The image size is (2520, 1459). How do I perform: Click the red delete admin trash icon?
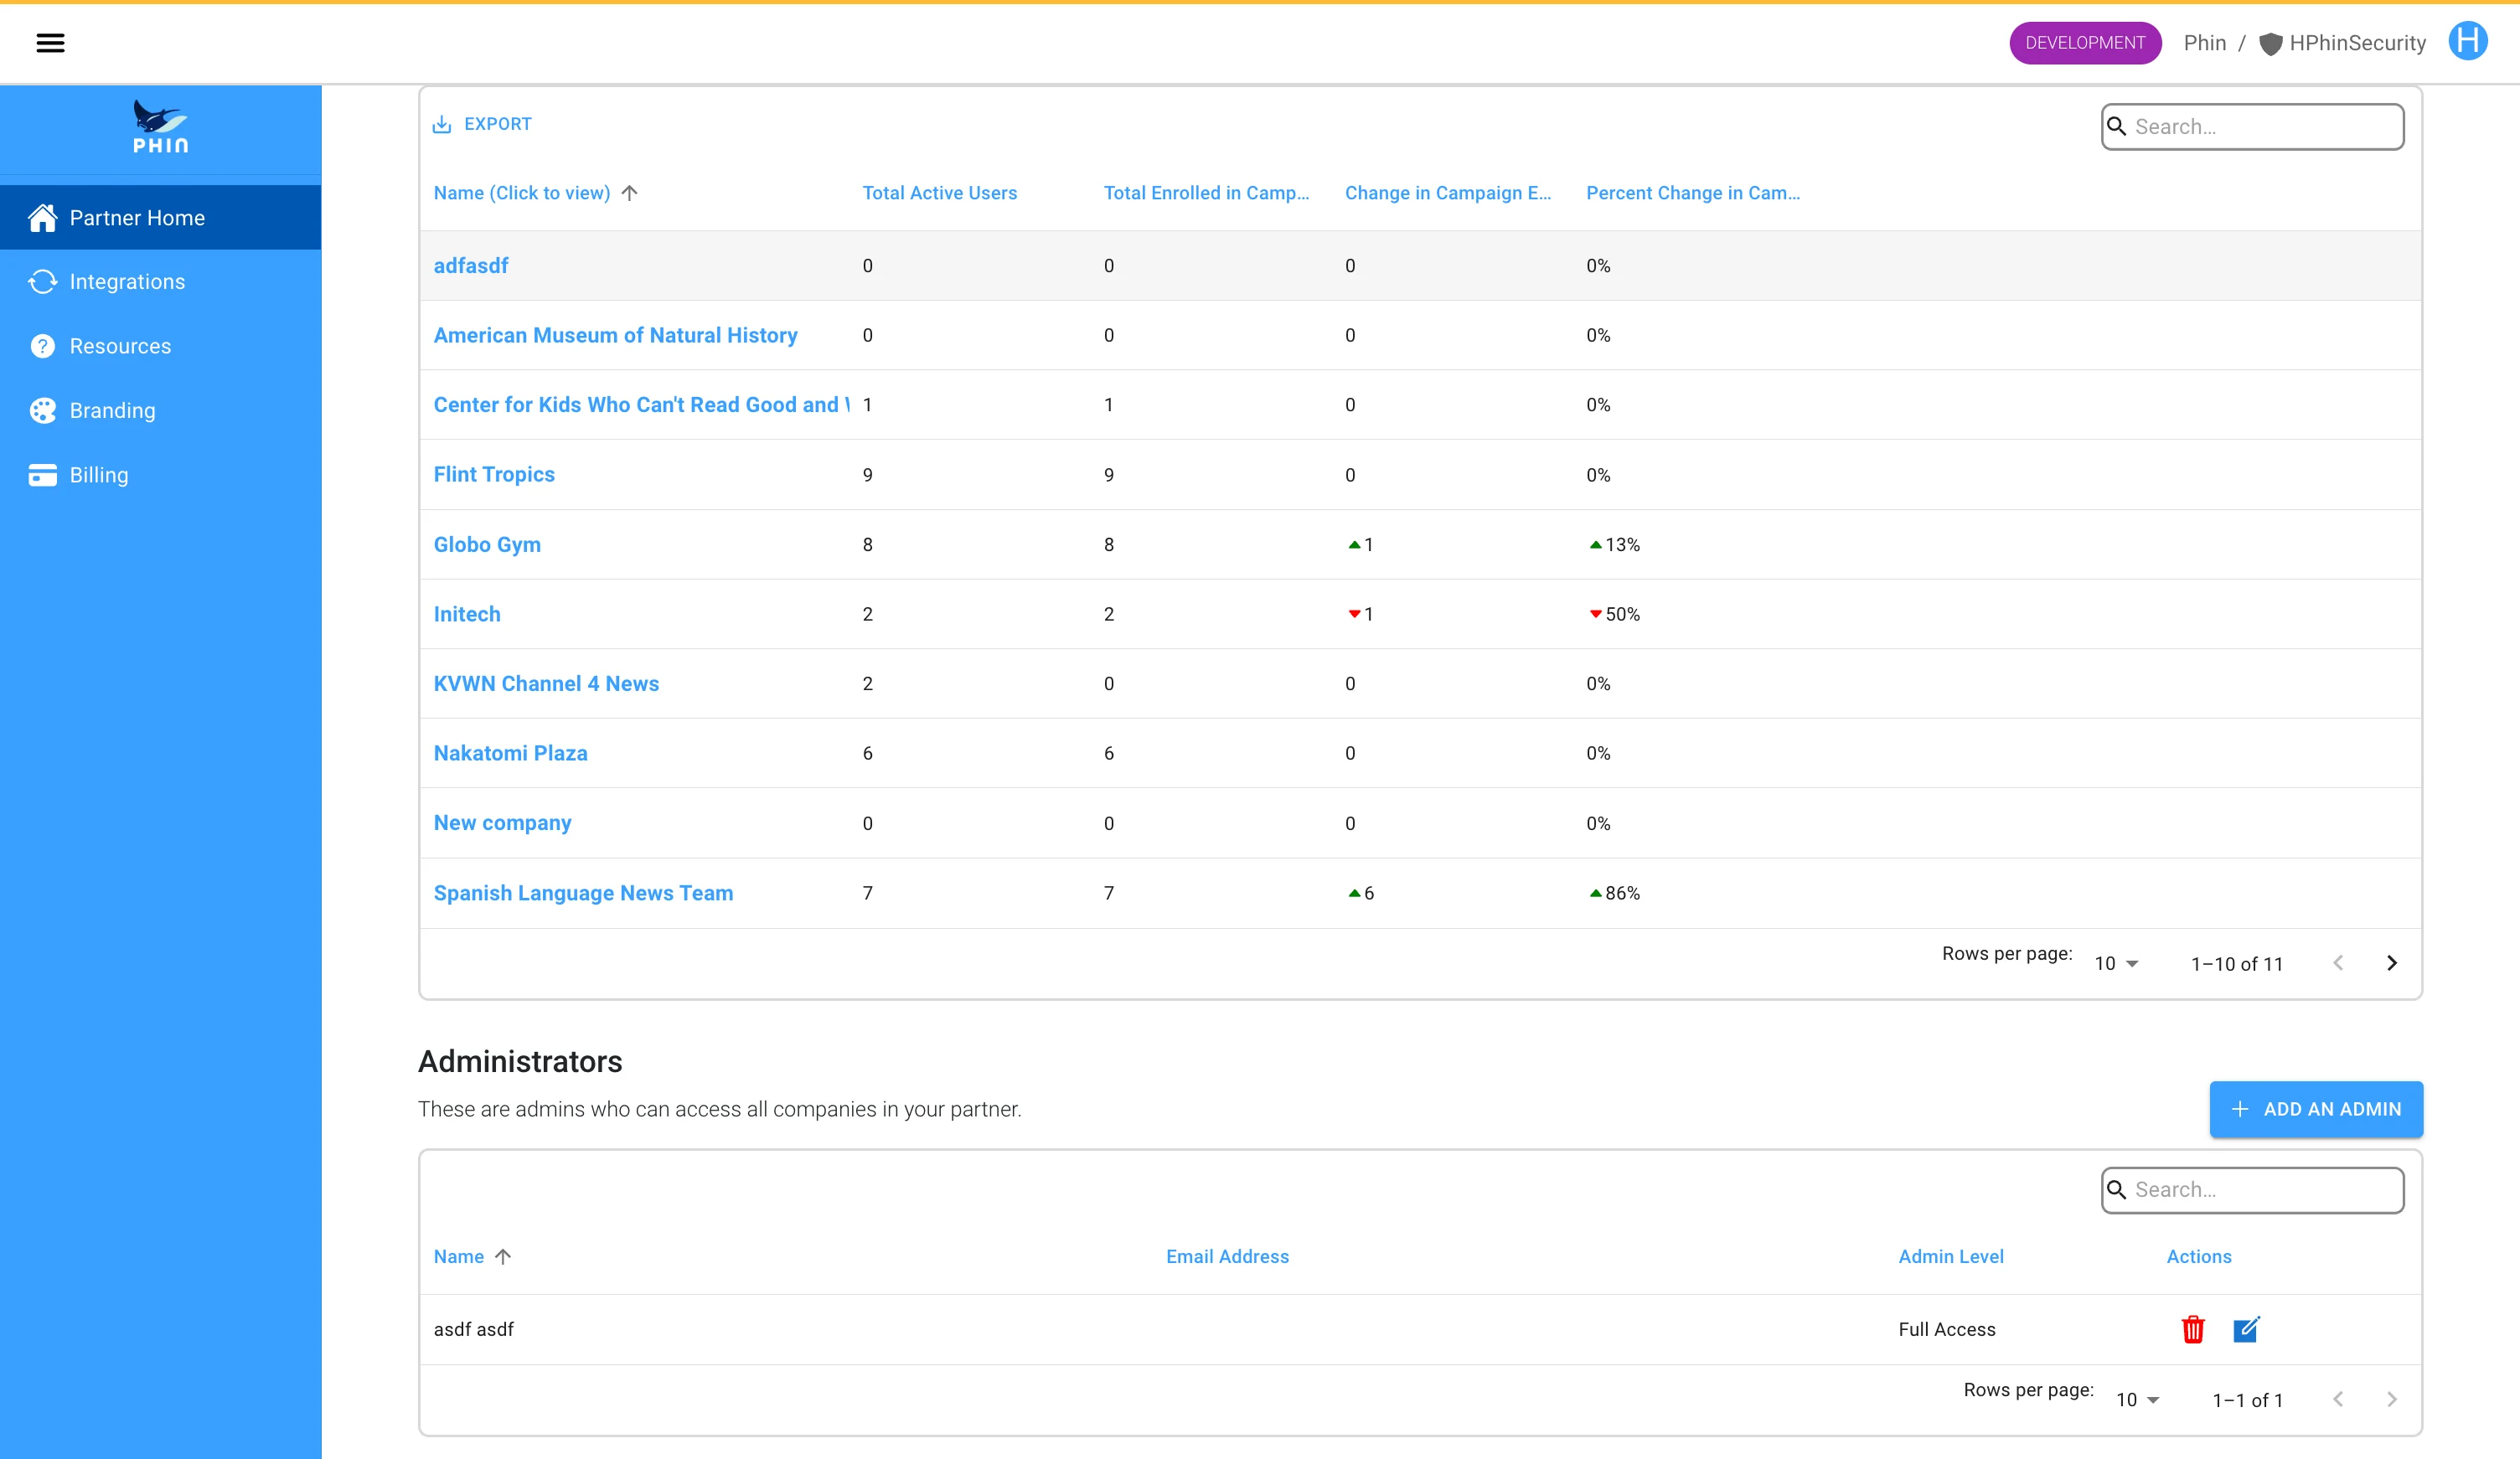coord(2192,1329)
